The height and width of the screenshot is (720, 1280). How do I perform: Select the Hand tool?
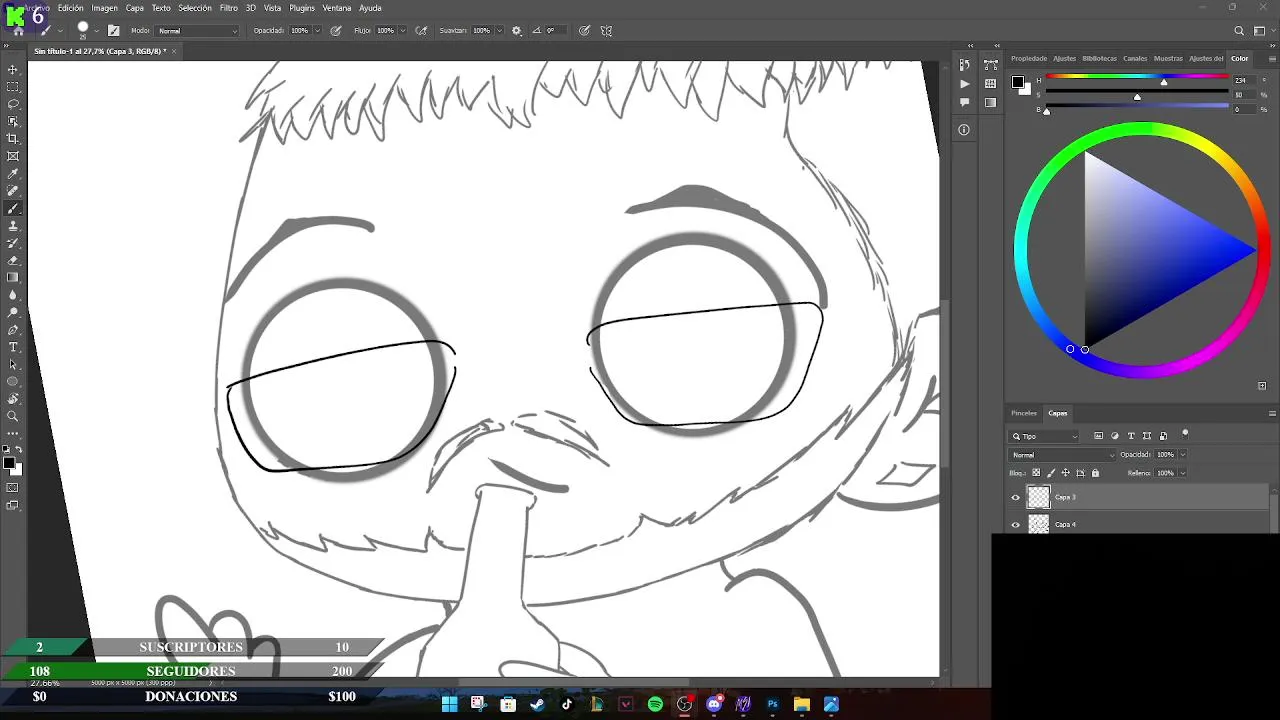tap(13, 399)
